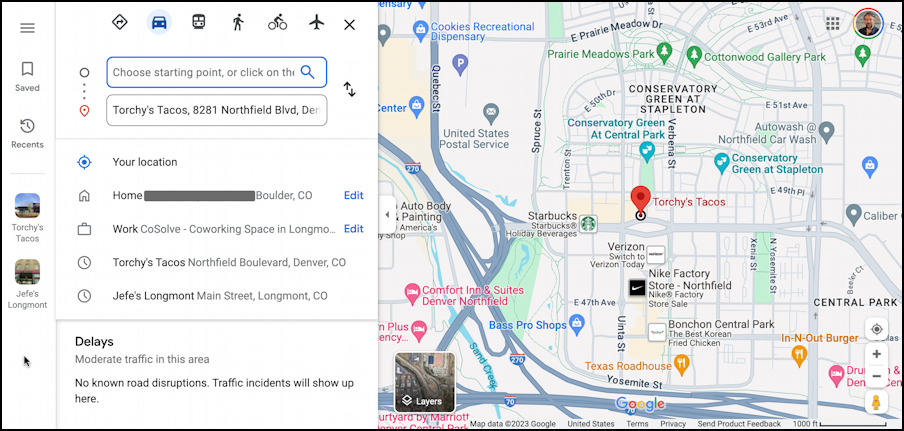Image resolution: width=904 pixels, height=431 pixels.
Task: Open Saved places
Action: (x=27, y=77)
